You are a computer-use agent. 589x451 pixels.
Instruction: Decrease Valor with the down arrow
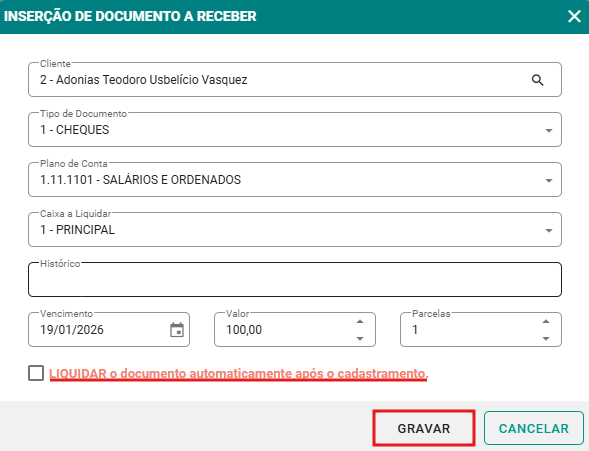click(x=360, y=338)
